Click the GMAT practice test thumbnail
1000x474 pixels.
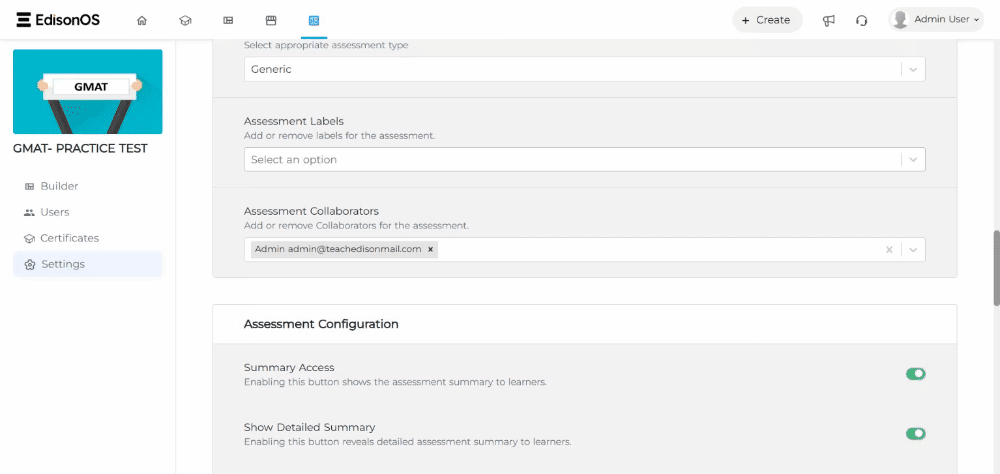[x=88, y=92]
